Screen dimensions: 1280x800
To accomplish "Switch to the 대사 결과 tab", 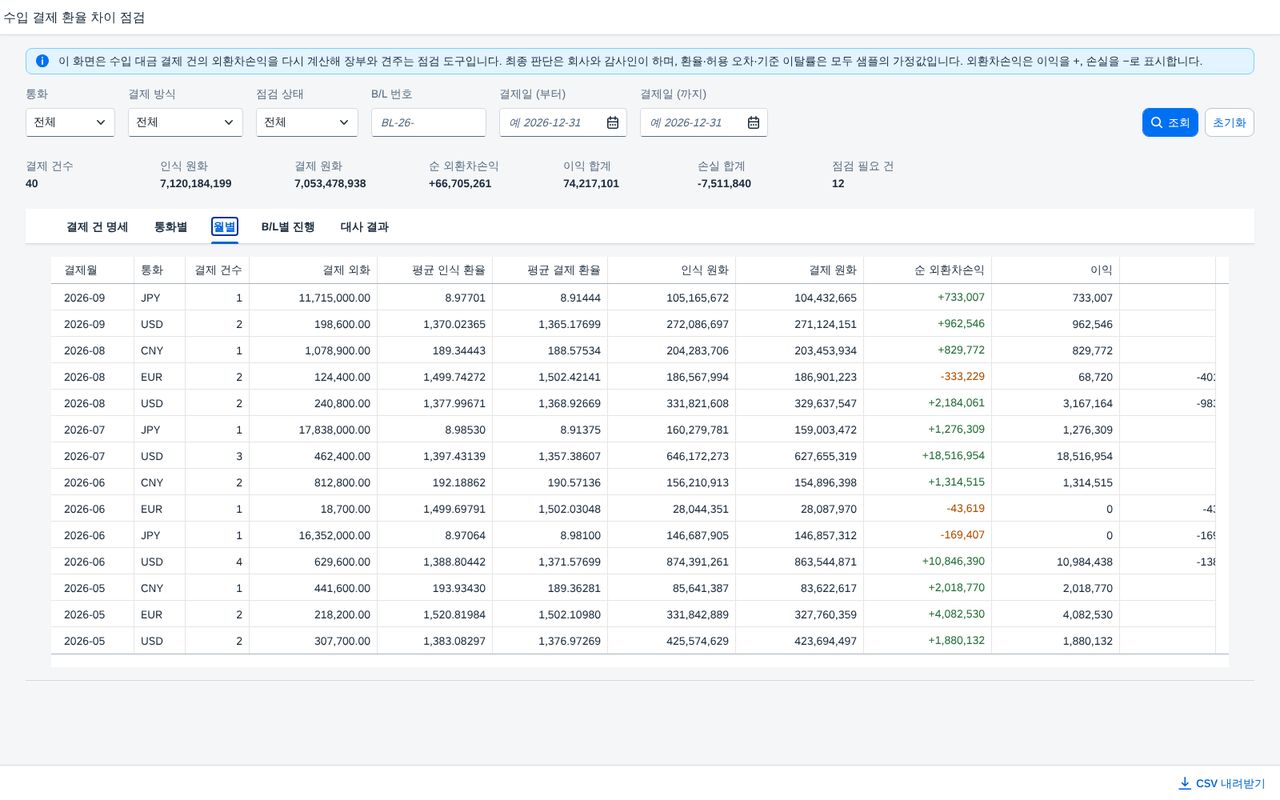I will tap(364, 227).
